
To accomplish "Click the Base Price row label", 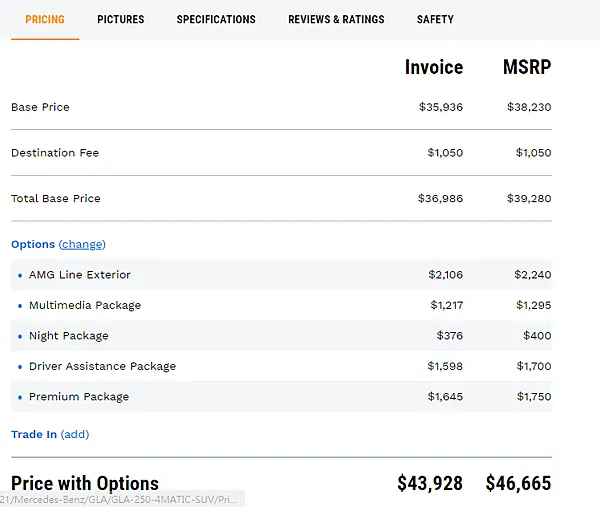I will 40,107.
